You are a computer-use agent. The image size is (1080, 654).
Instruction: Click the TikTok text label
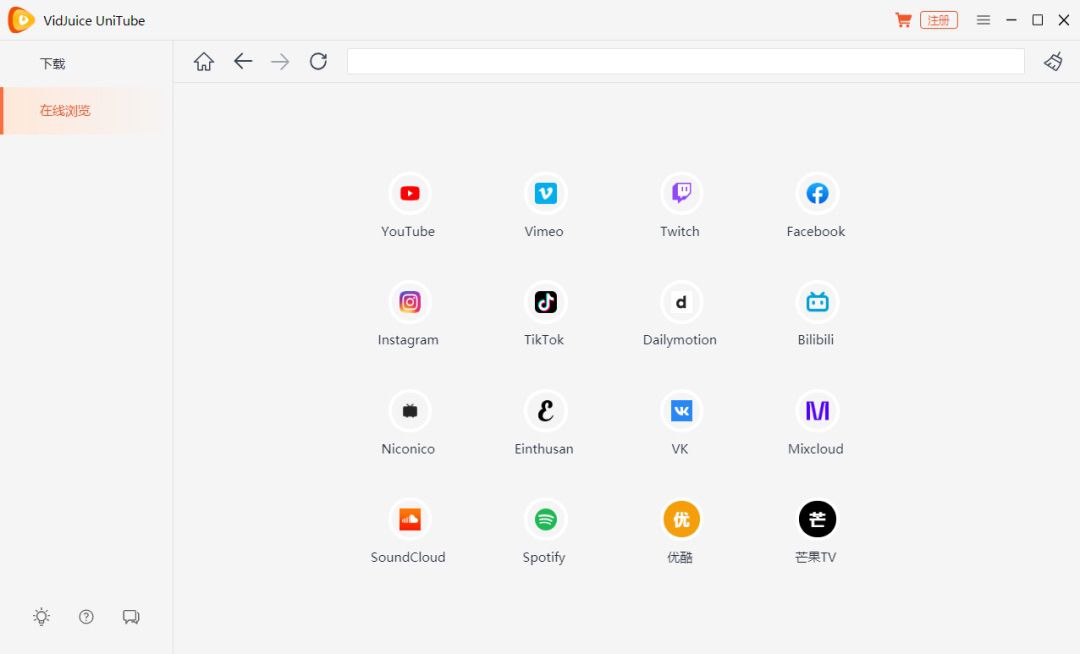[543, 339]
